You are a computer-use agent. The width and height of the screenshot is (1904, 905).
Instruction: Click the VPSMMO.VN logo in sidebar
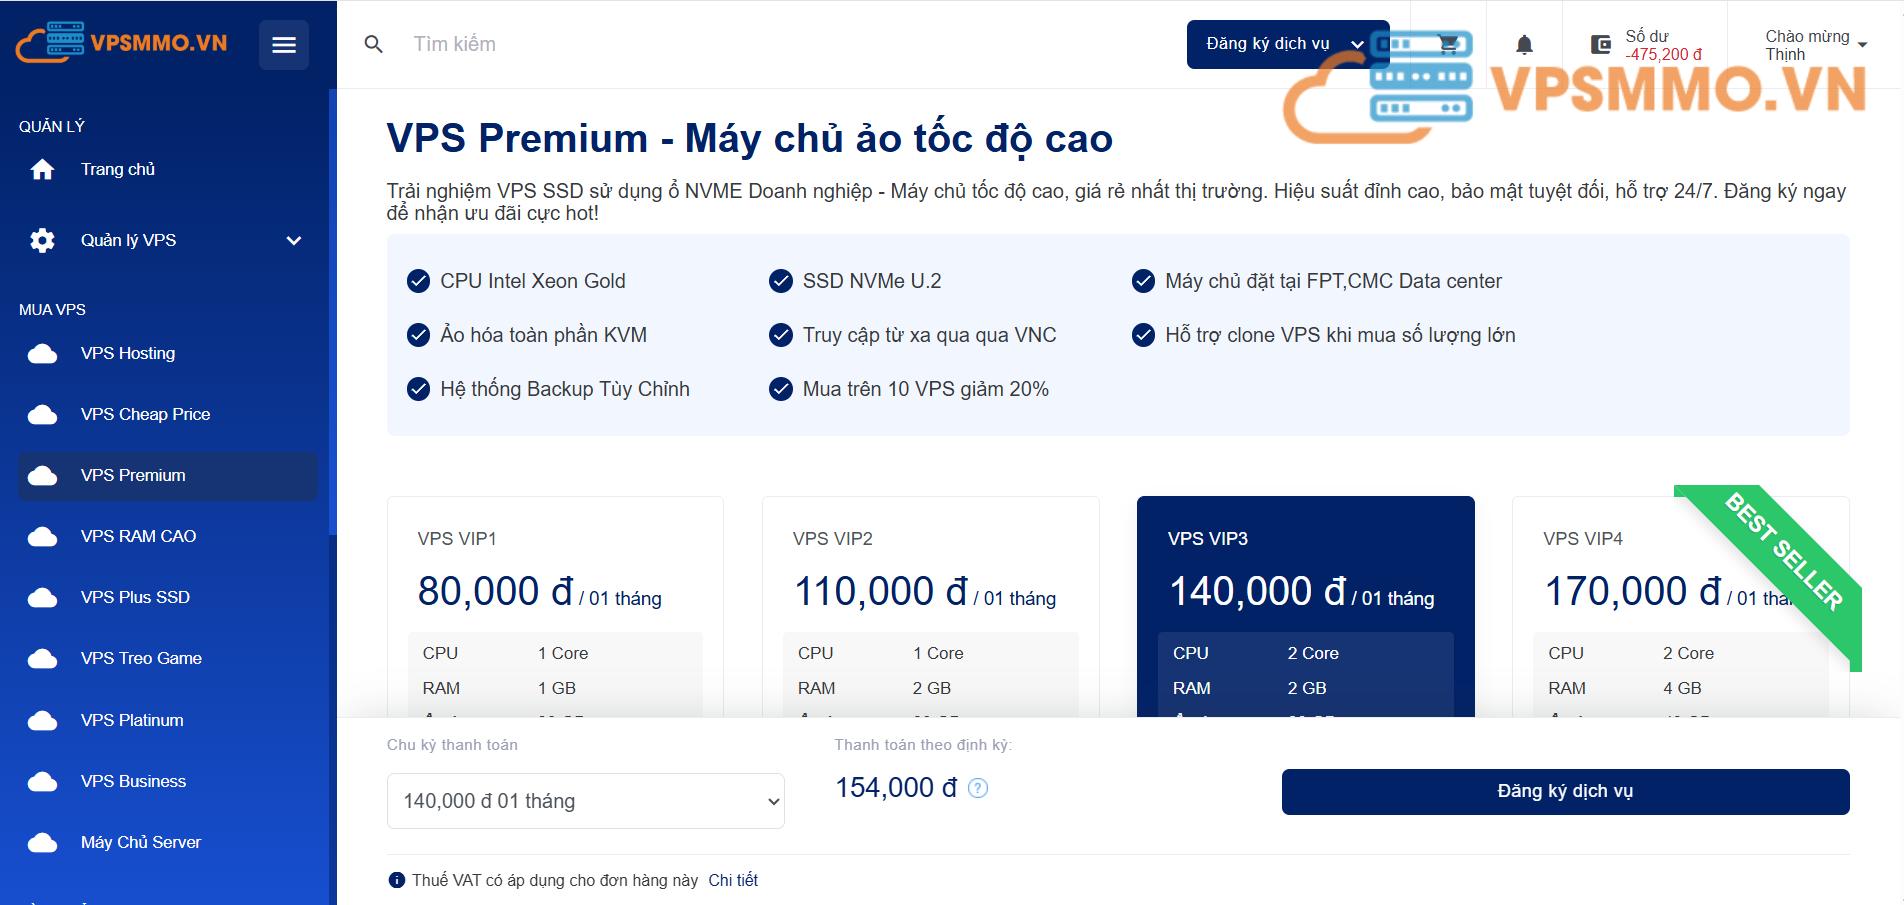pyautogui.click(x=122, y=43)
